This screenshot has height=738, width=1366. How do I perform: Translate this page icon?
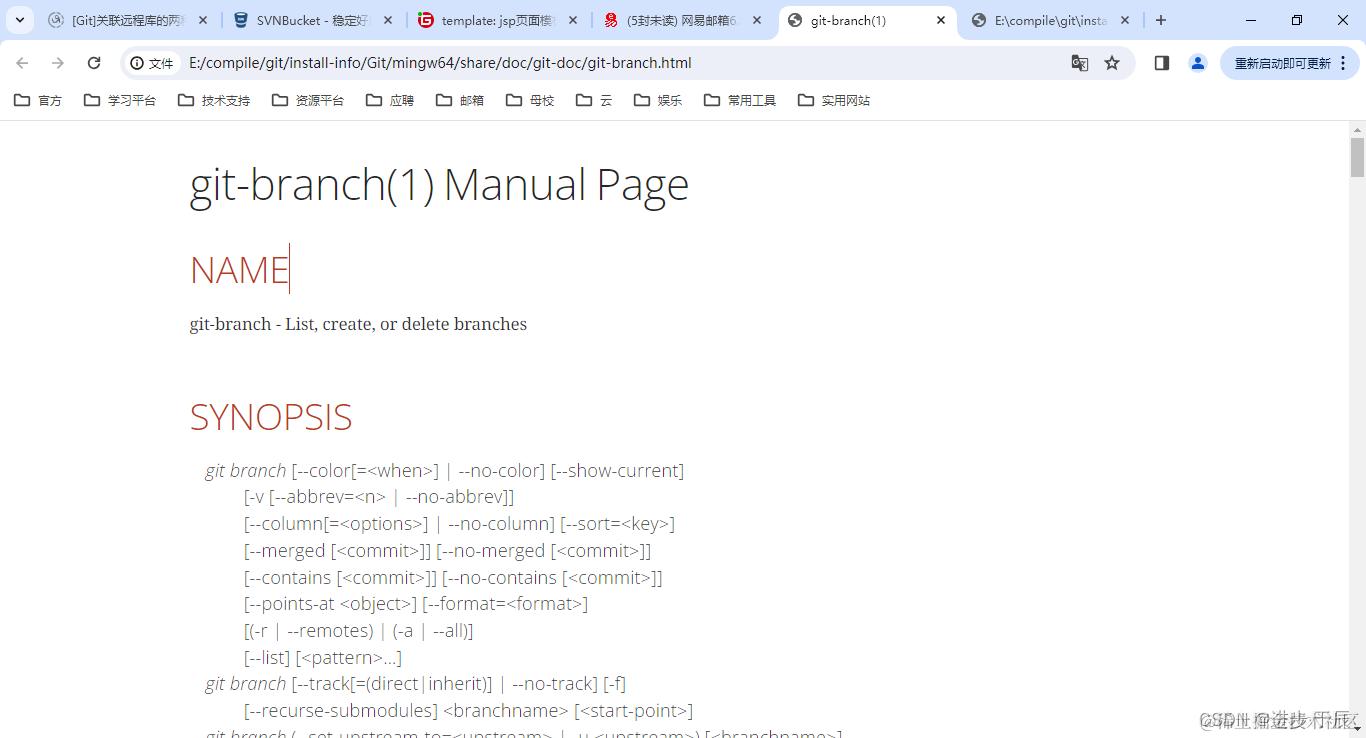click(x=1080, y=63)
